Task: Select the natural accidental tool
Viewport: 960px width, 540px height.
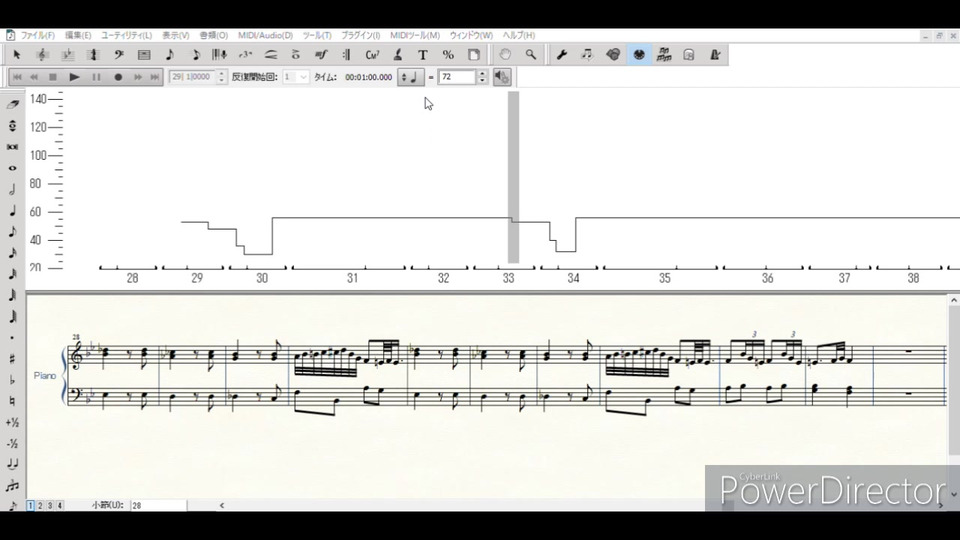Action: tap(12, 401)
